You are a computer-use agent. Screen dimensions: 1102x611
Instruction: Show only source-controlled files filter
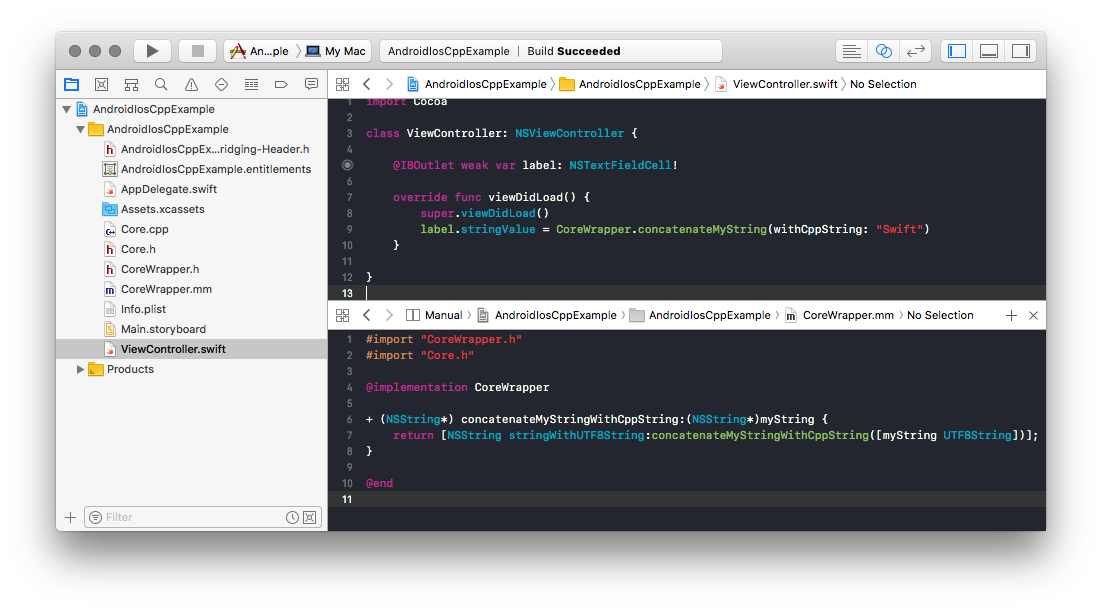tap(309, 517)
